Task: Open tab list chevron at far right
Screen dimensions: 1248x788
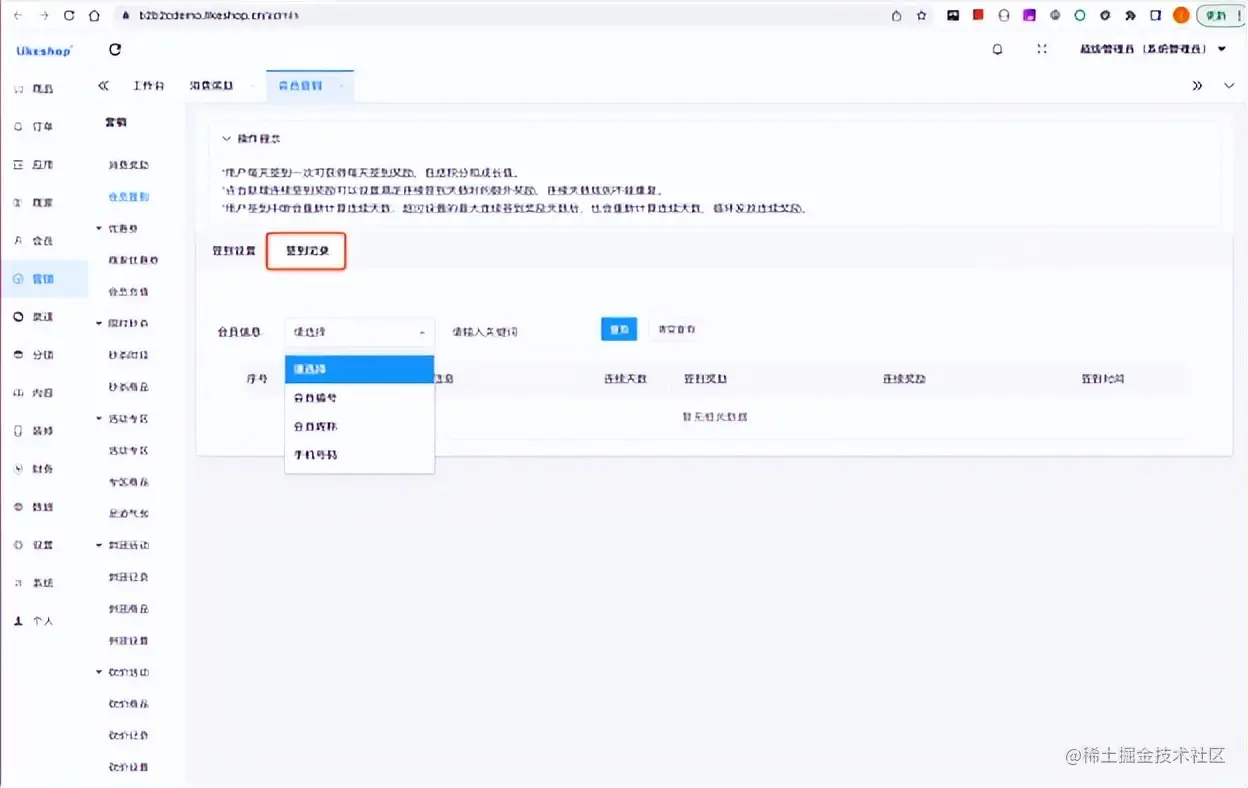Action: click(1229, 86)
